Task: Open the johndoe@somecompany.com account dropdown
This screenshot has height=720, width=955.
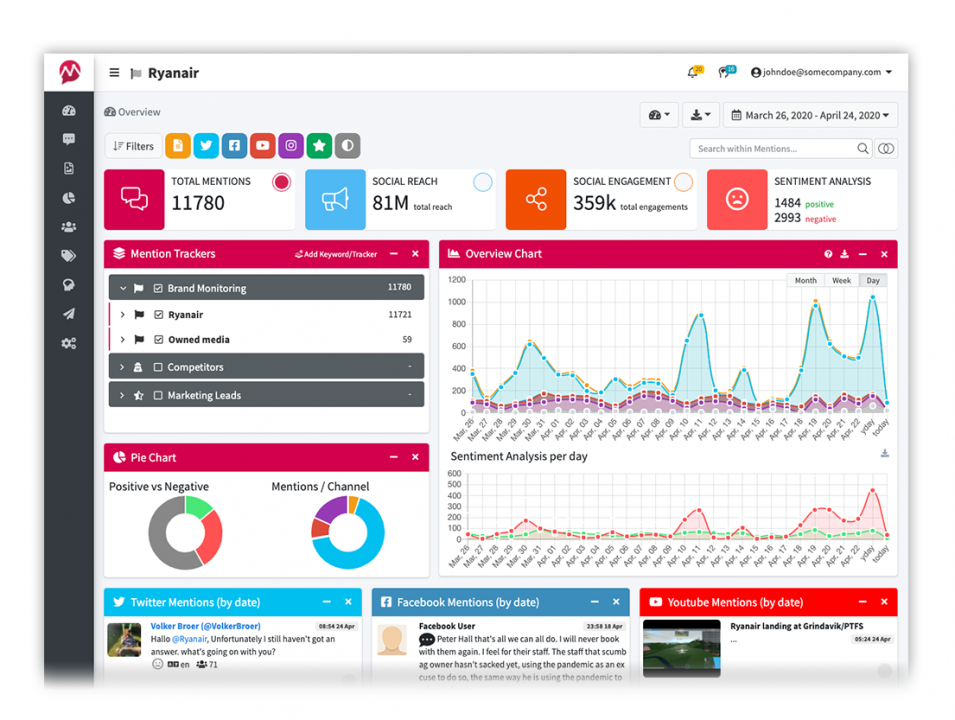Action: point(822,72)
